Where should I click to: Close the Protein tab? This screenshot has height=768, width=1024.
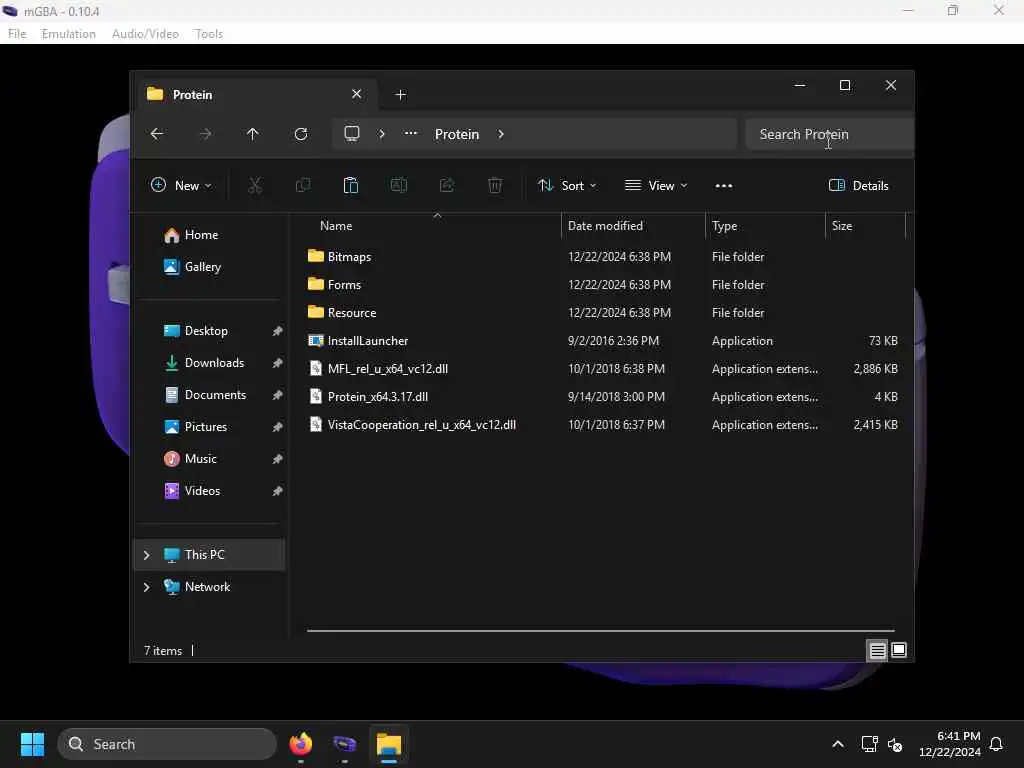357,94
